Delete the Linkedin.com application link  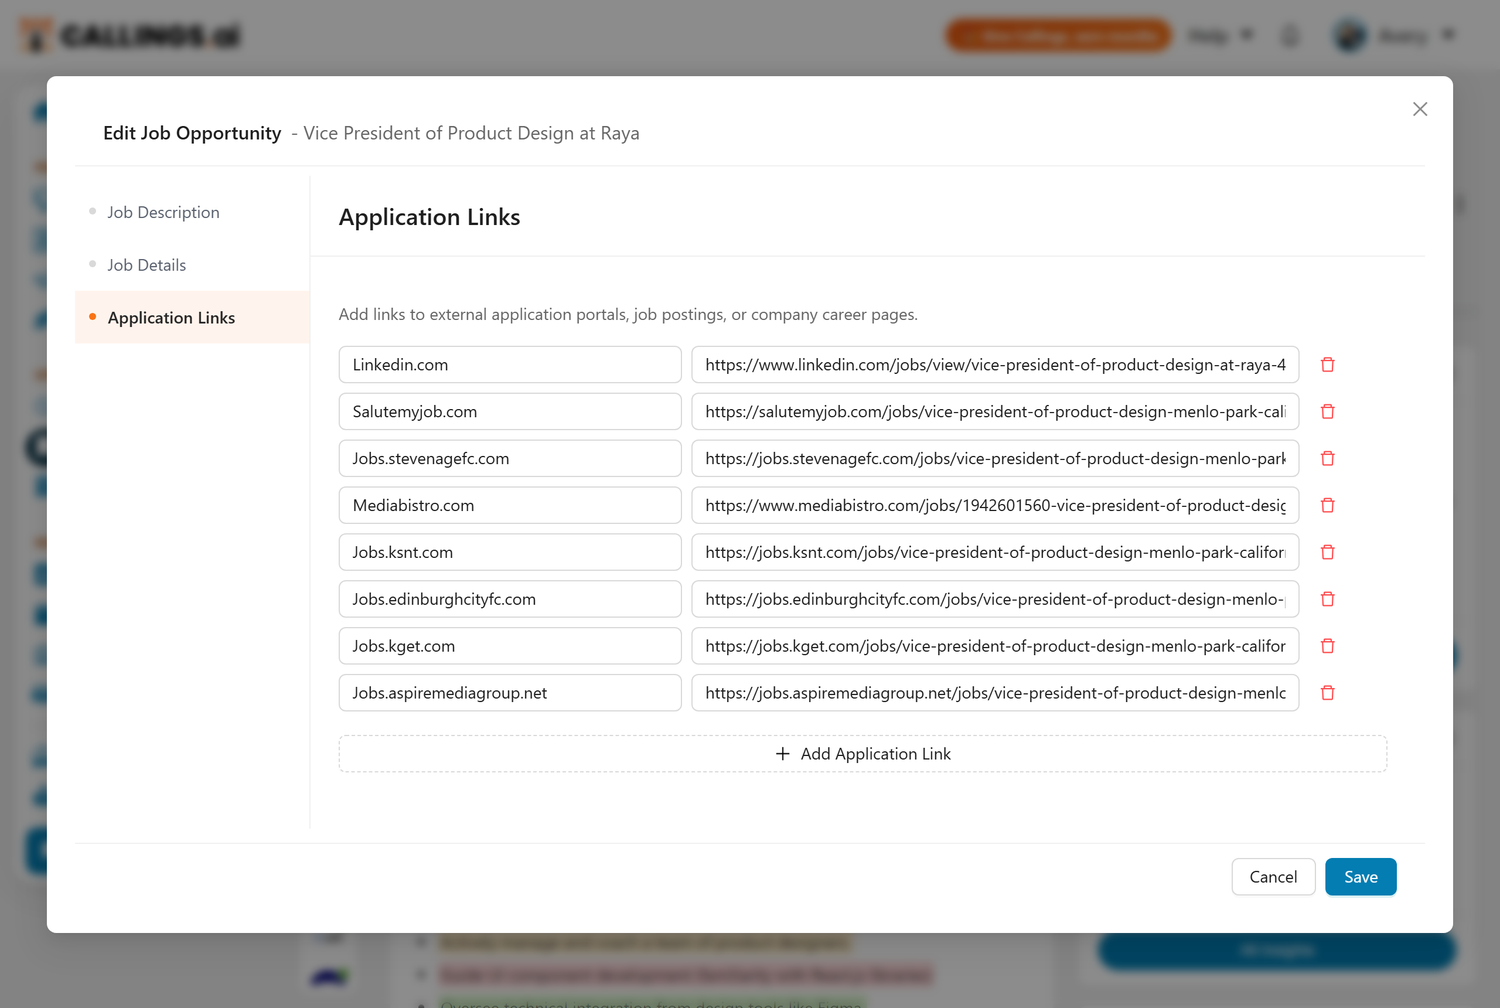1328,365
